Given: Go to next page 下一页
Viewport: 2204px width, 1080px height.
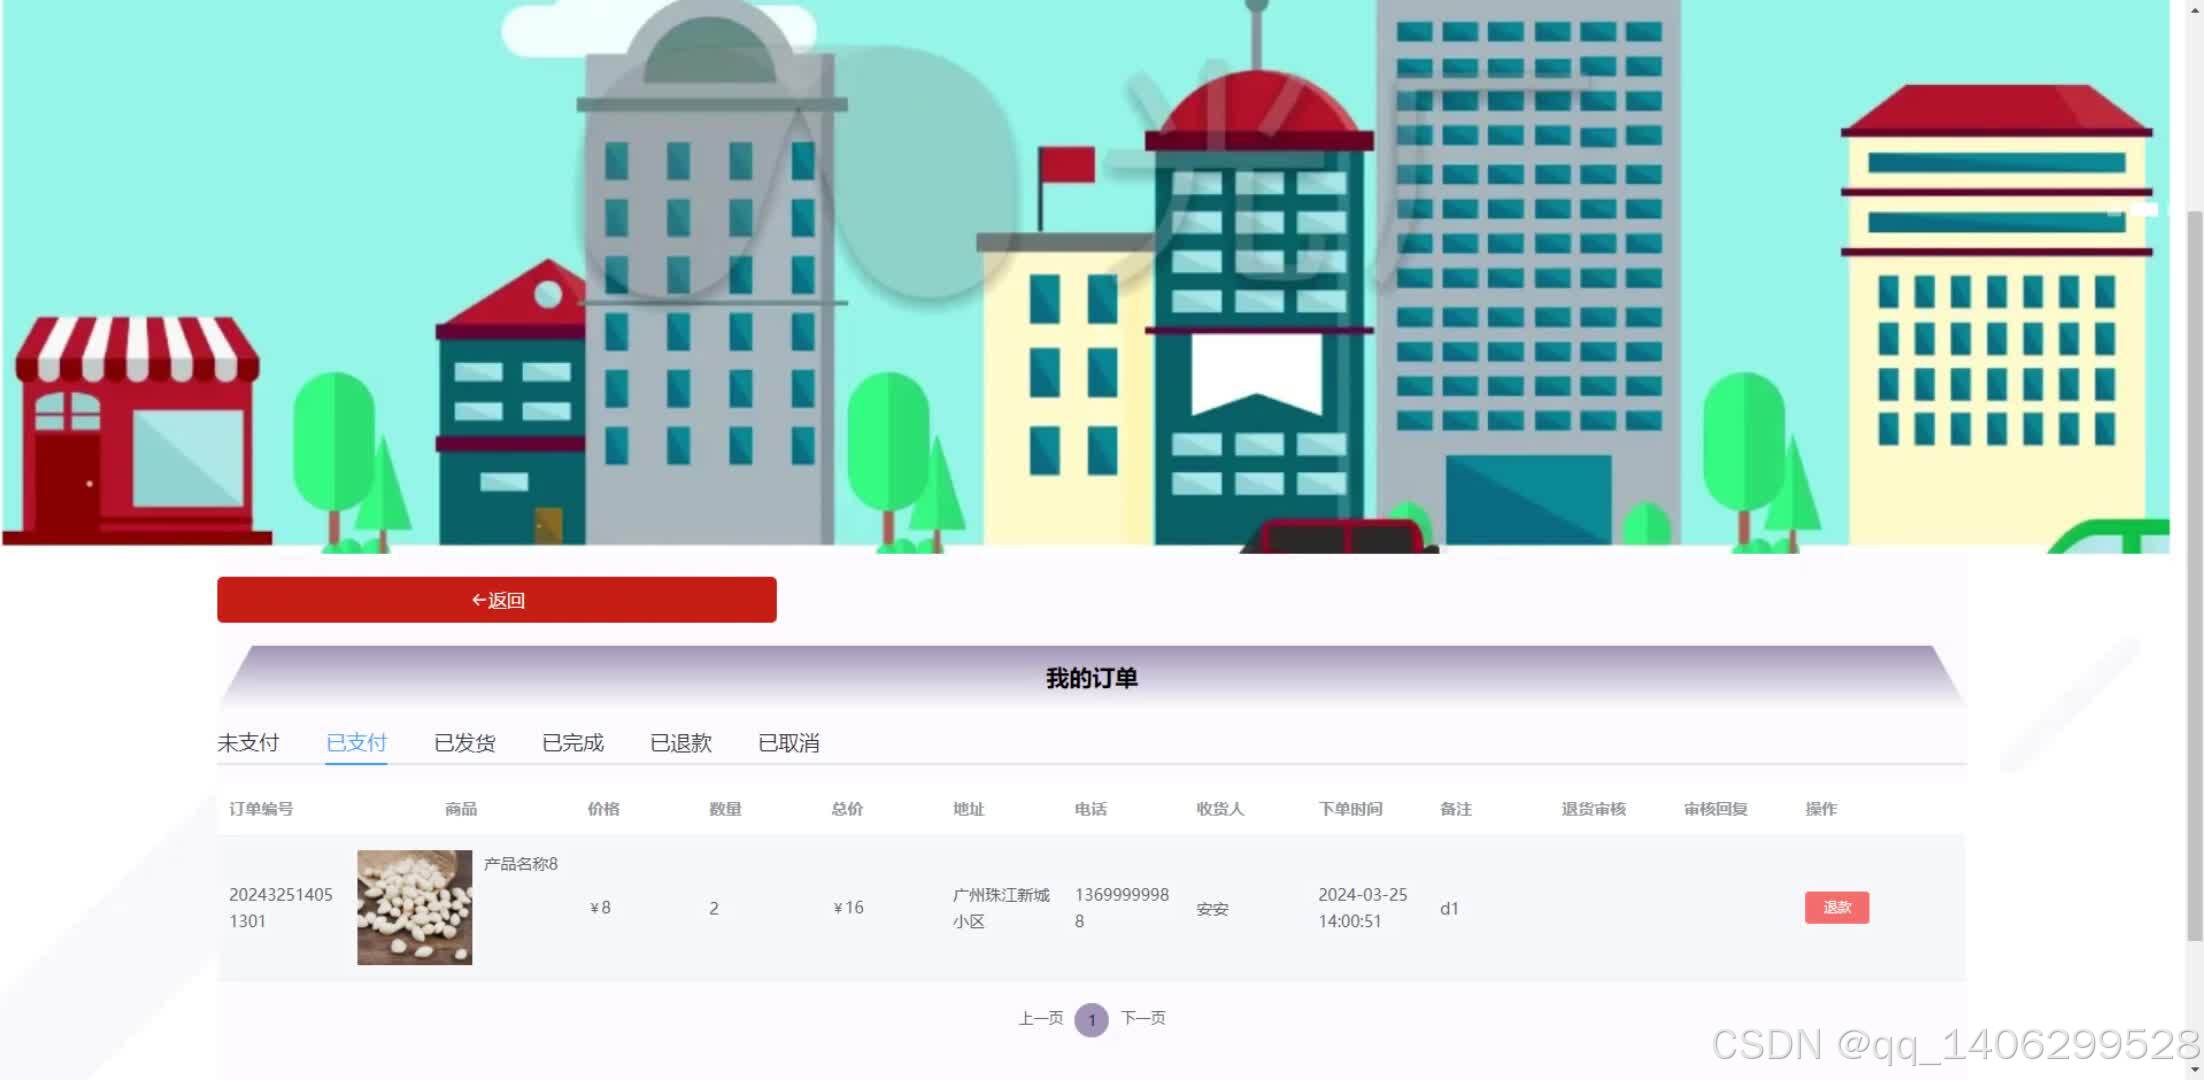Looking at the screenshot, I should coord(1143,1018).
